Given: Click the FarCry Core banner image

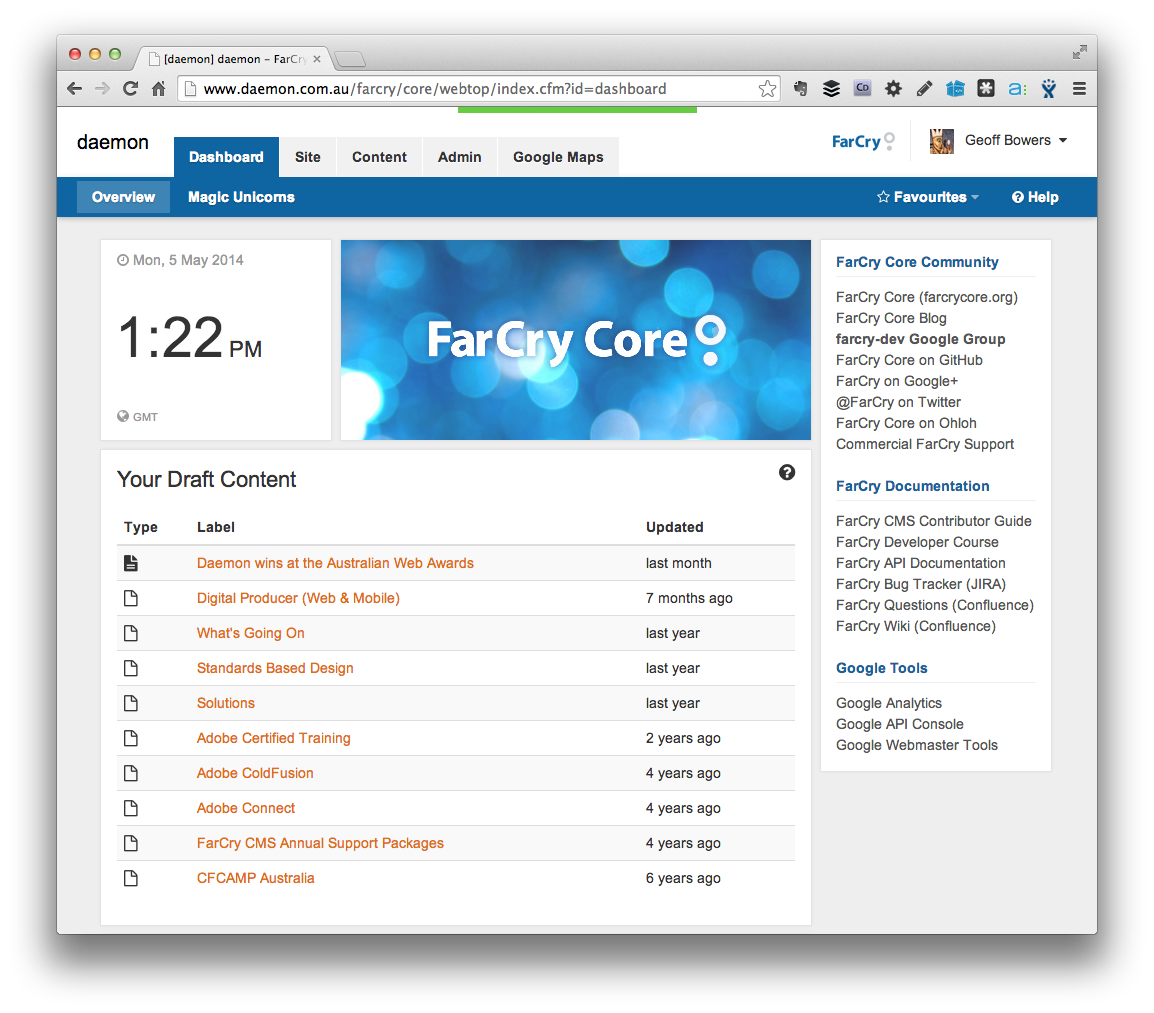Looking at the screenshot, I should tap(576, 340).
